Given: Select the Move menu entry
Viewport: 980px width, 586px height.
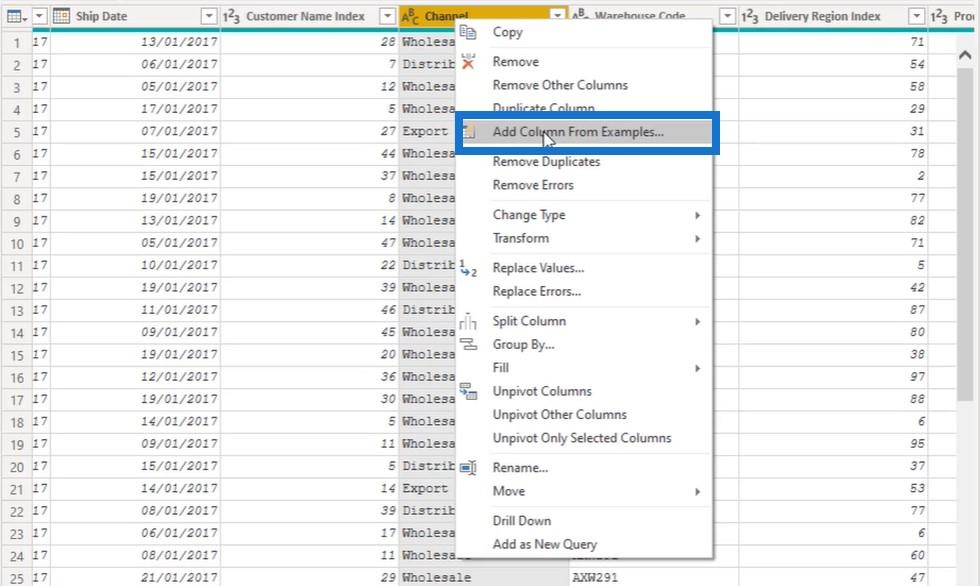Looking at the screenshot, I should pos(508,491).
